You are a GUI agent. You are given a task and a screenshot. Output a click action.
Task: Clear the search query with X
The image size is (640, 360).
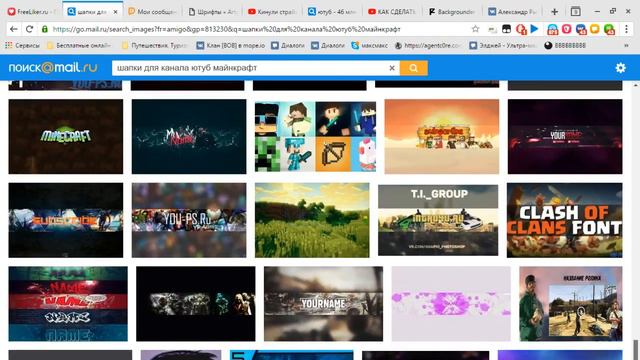click(392, 68)
